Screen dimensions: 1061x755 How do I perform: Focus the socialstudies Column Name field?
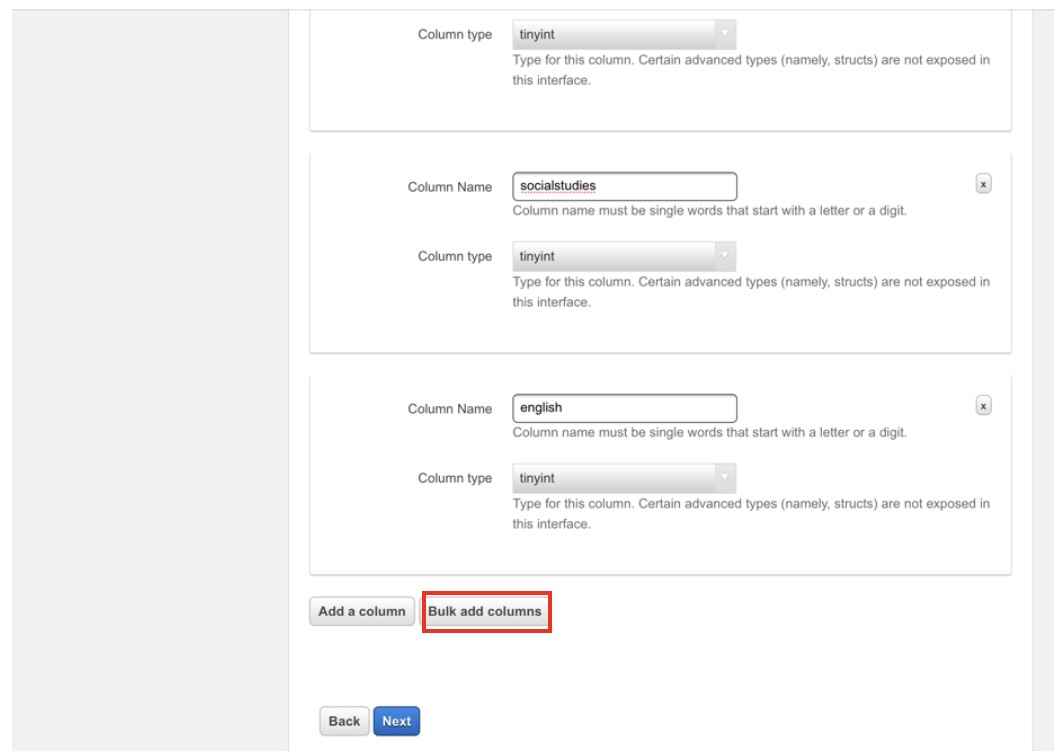coord(624,186)
